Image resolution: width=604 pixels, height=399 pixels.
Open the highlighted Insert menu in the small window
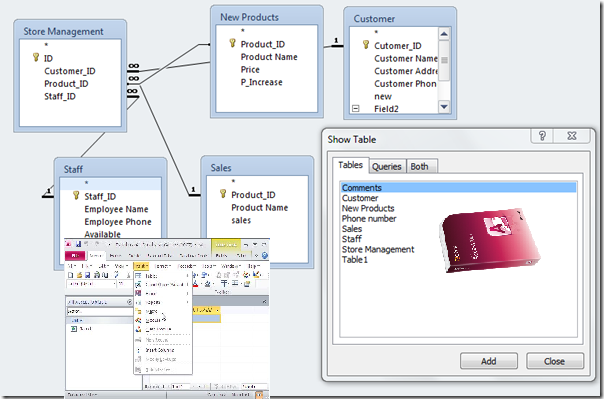pos(141,266)
